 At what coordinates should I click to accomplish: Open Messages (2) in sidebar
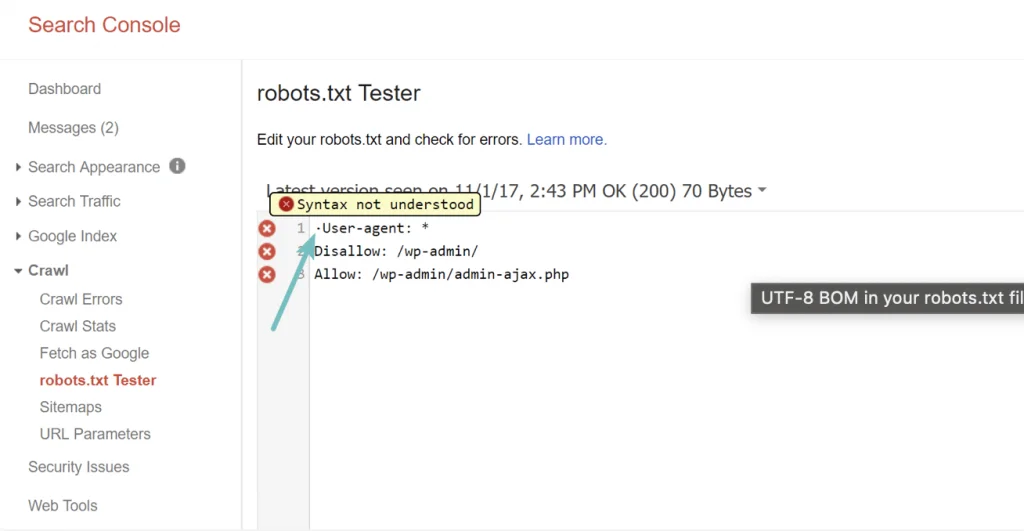[x=73, y=128]
